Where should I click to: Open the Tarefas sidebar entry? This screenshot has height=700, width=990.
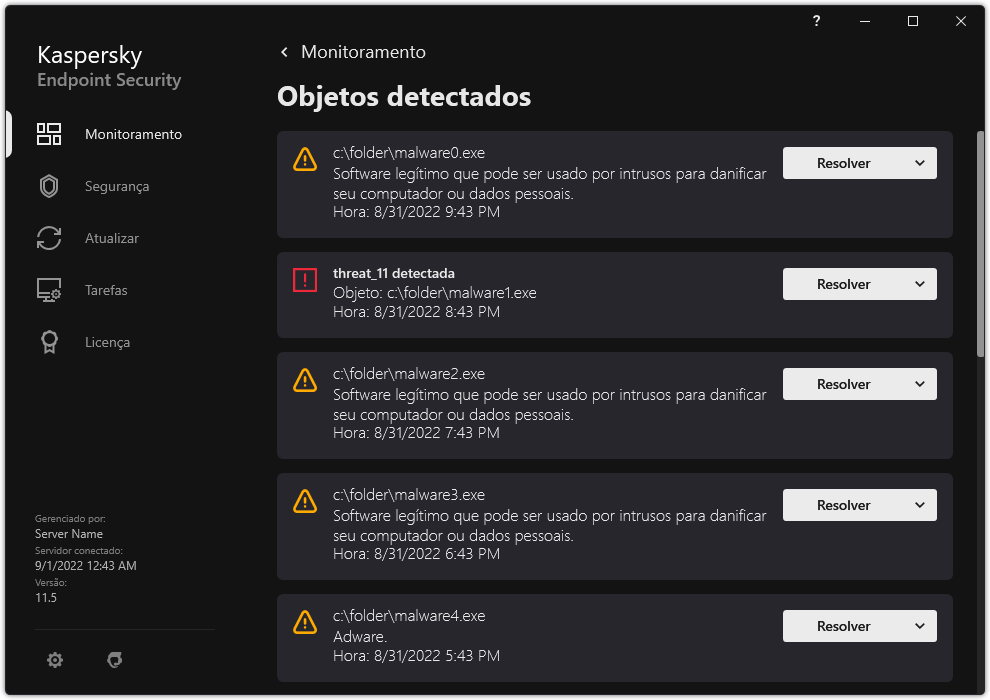[x=106, y=289]
